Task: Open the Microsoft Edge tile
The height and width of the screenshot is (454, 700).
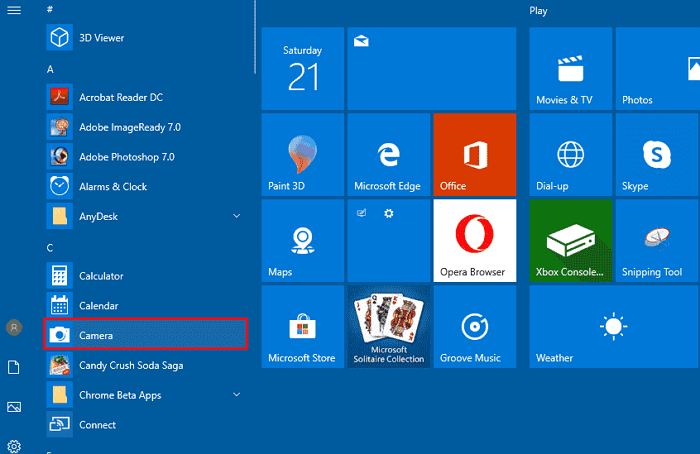Action: [389, 154]
